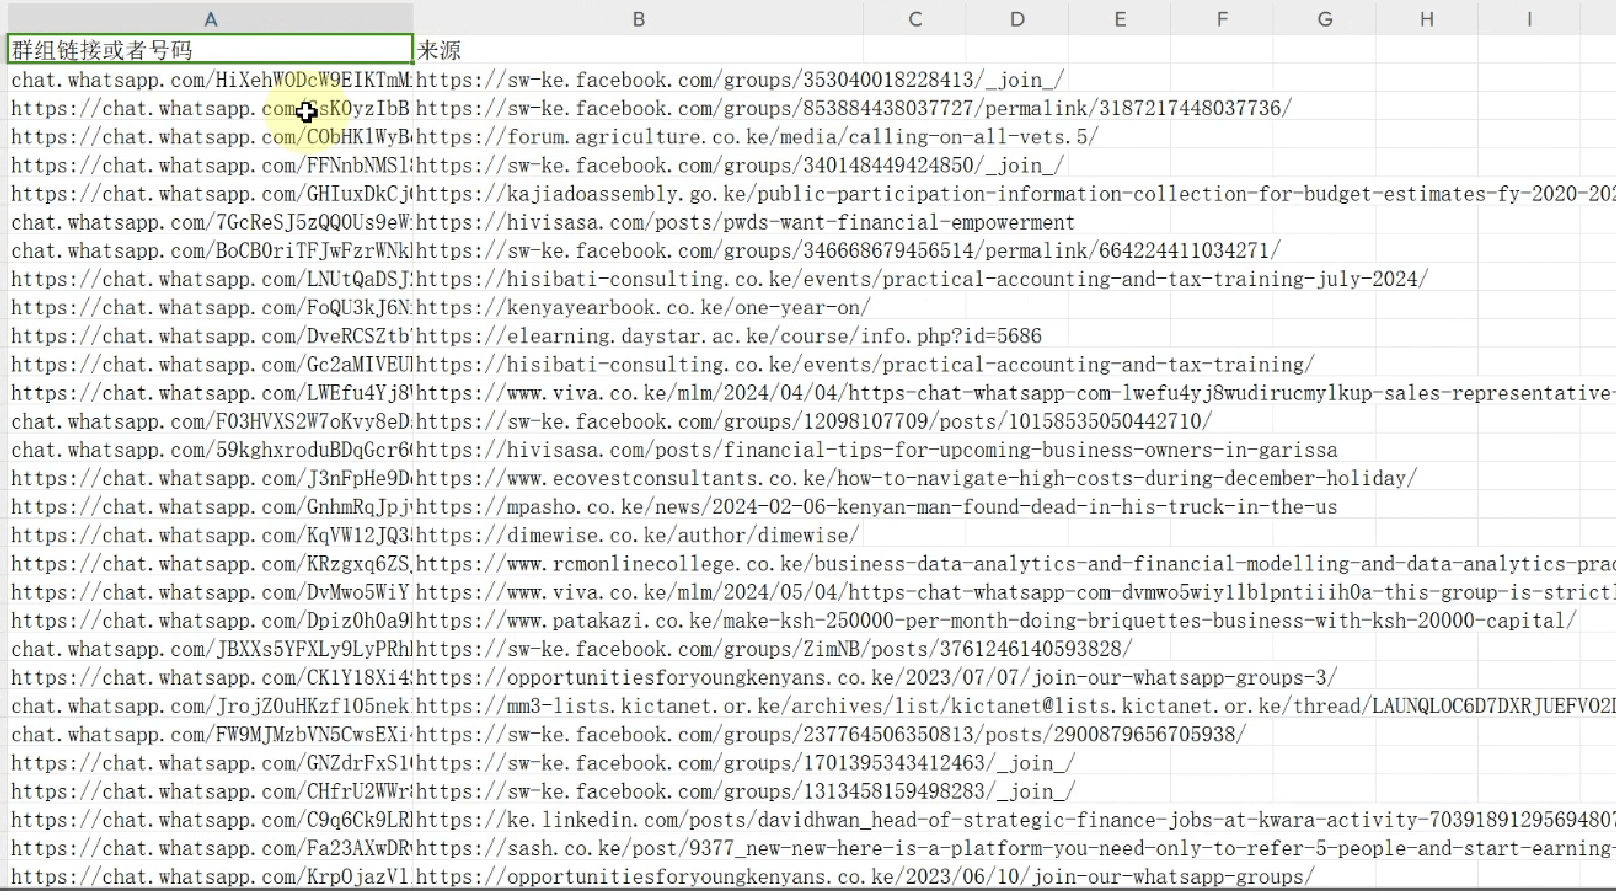
Task: Select column H header
Action: [1427, 18]
